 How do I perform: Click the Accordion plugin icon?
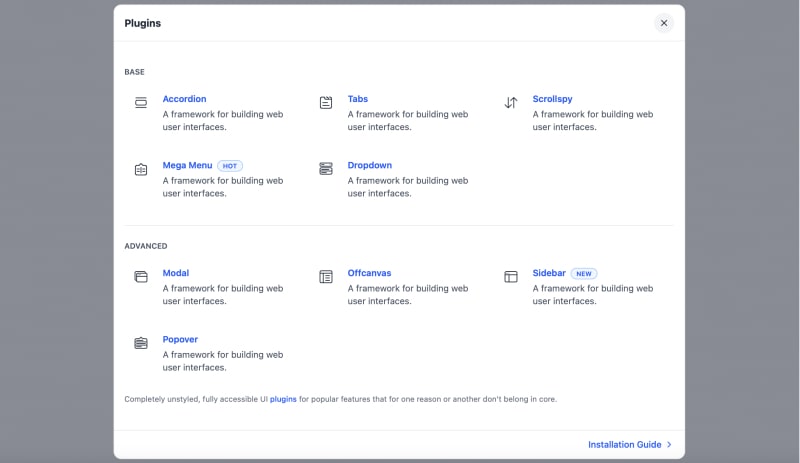click(x=141, y=103)
